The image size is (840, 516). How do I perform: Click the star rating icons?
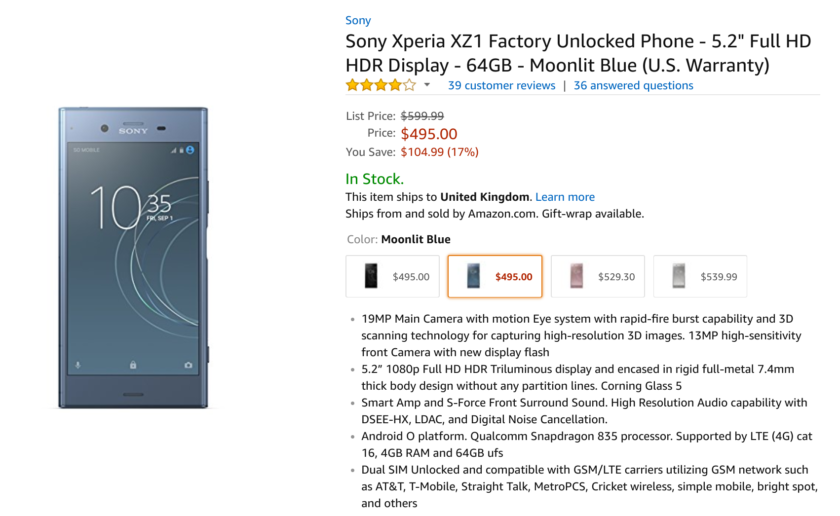[381, 85]
